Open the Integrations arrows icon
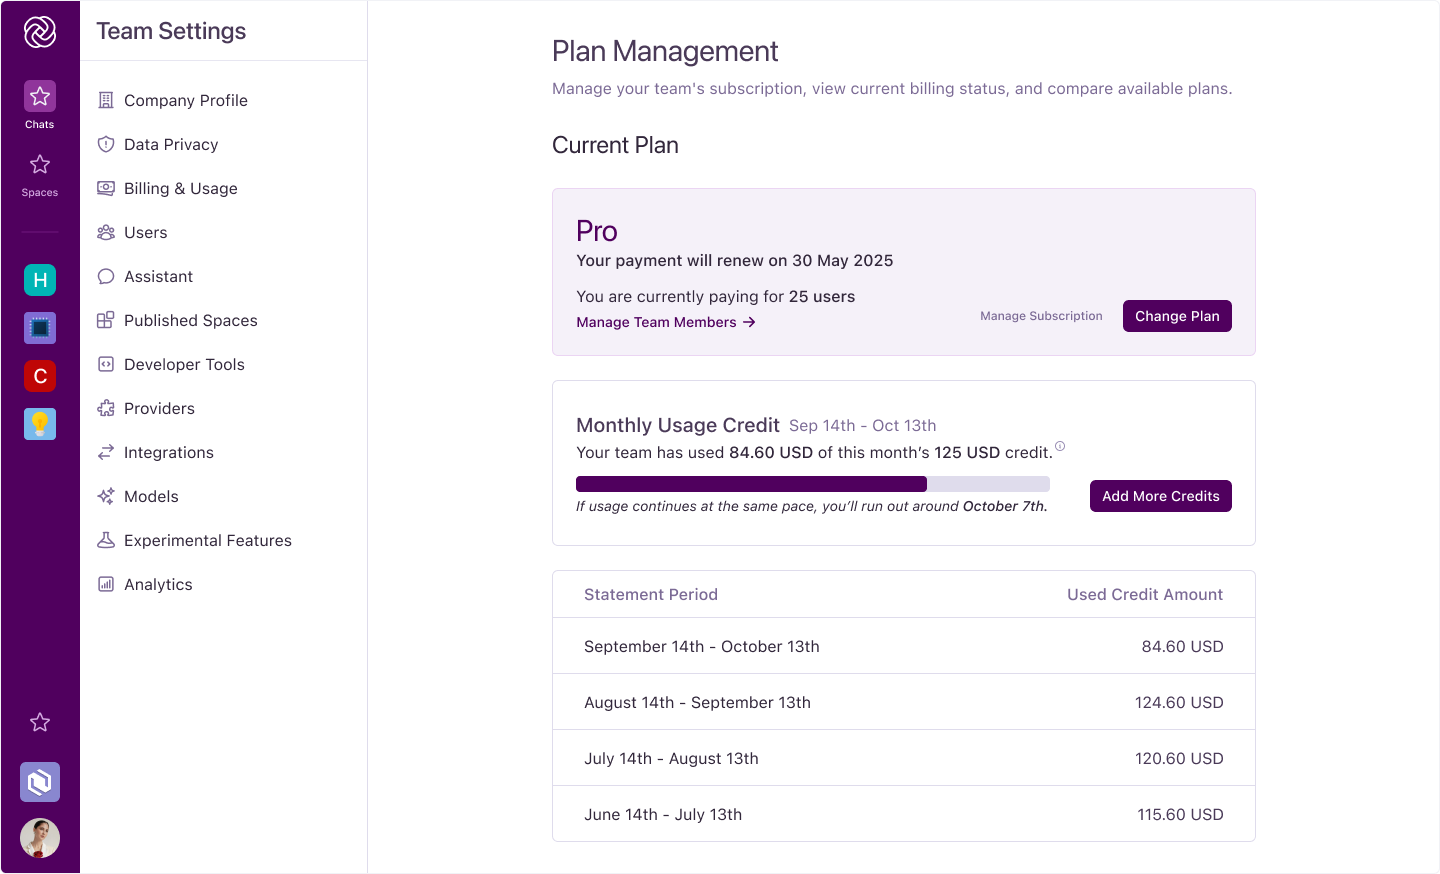 click(106, 452)
